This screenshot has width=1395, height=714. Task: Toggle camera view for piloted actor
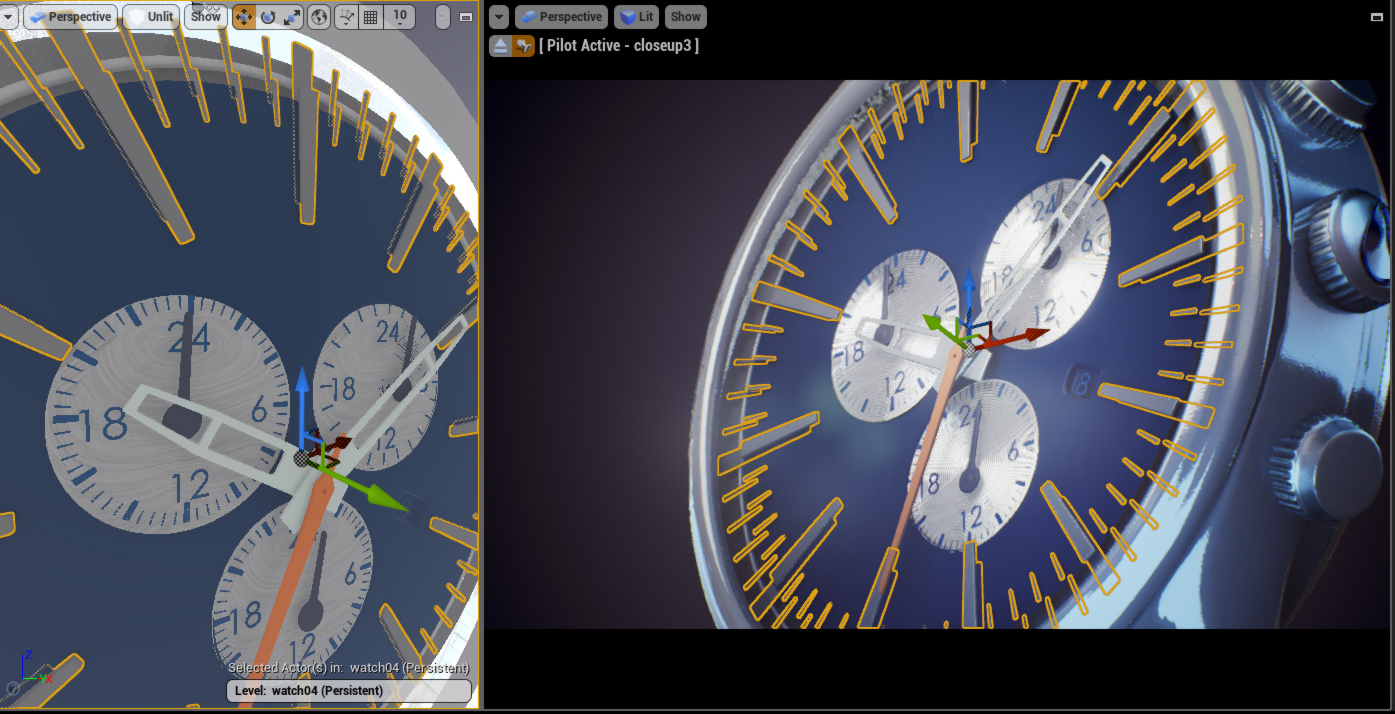[523, 46]
